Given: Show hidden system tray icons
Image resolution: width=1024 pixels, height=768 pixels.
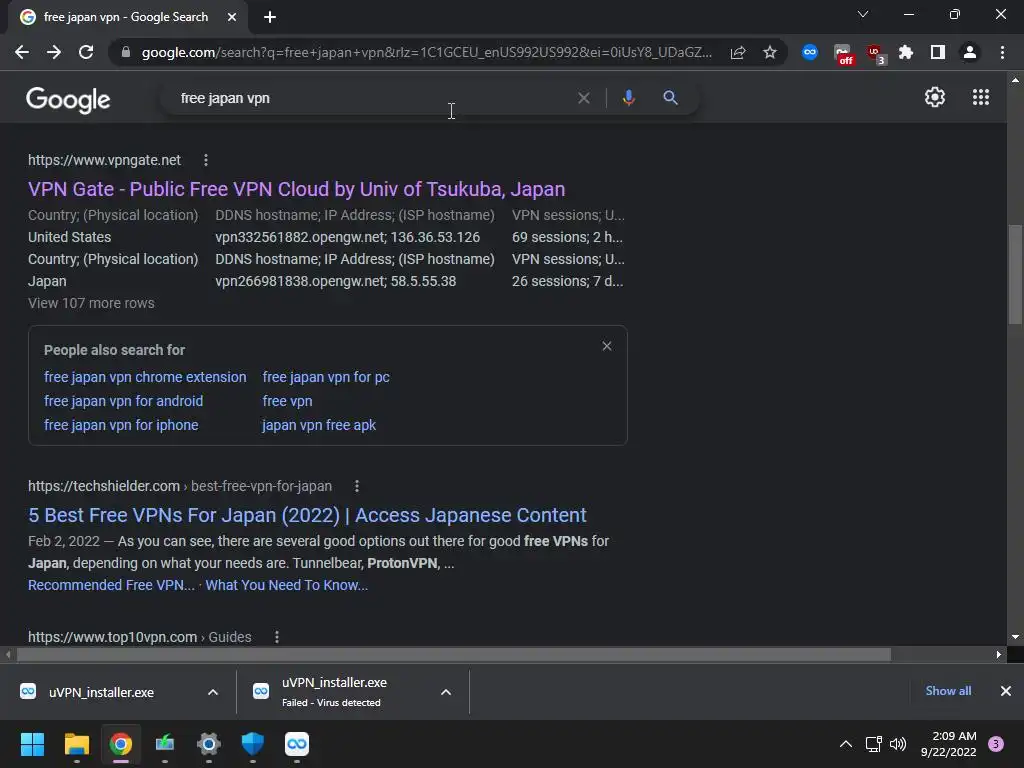Looking at the screenshot, I should tap(846, 744).
